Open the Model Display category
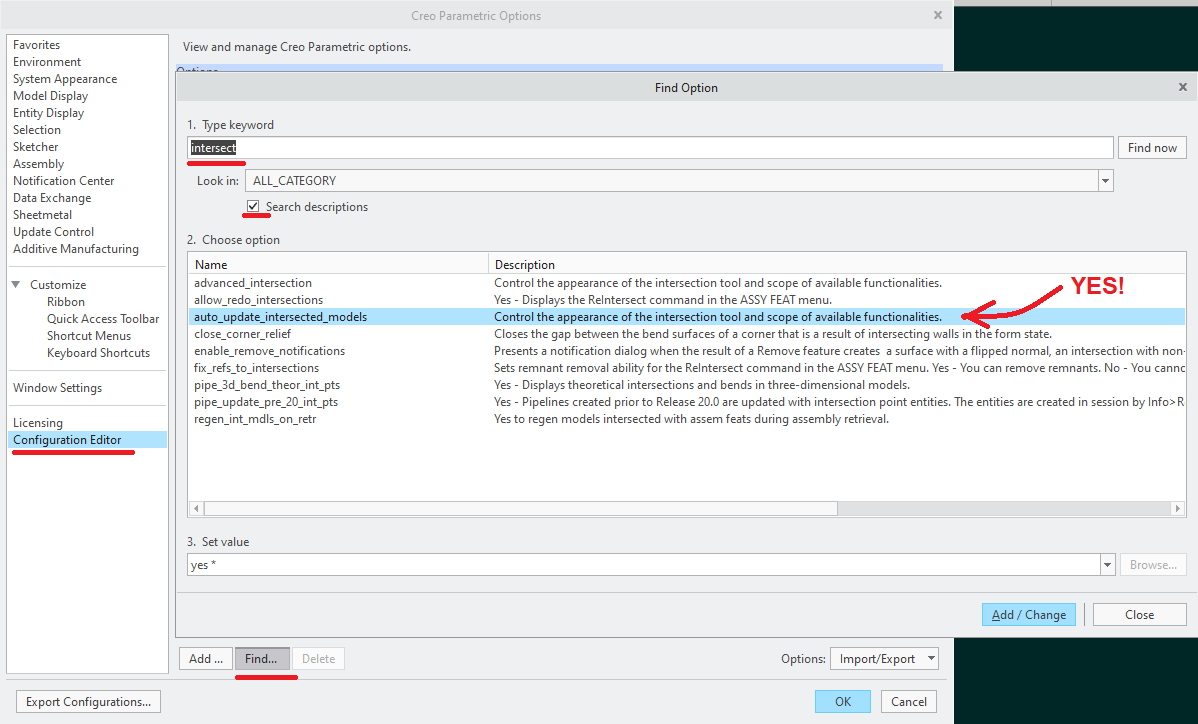 click(50, 95)
